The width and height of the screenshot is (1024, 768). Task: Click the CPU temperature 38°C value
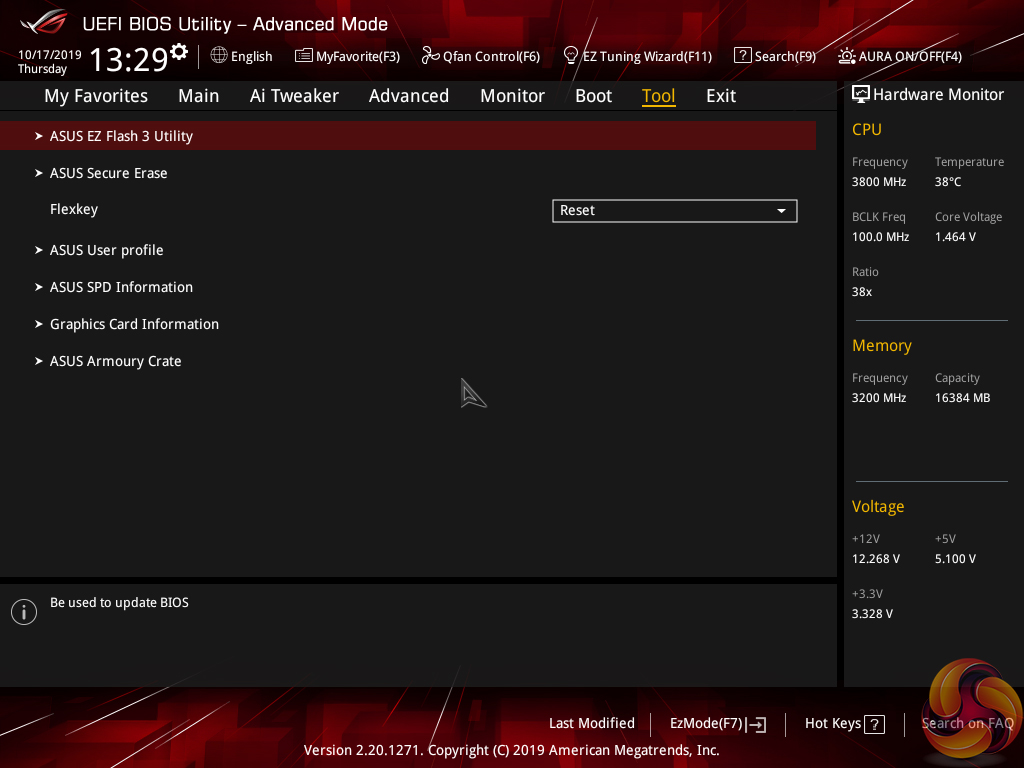(x=948, y=182)
